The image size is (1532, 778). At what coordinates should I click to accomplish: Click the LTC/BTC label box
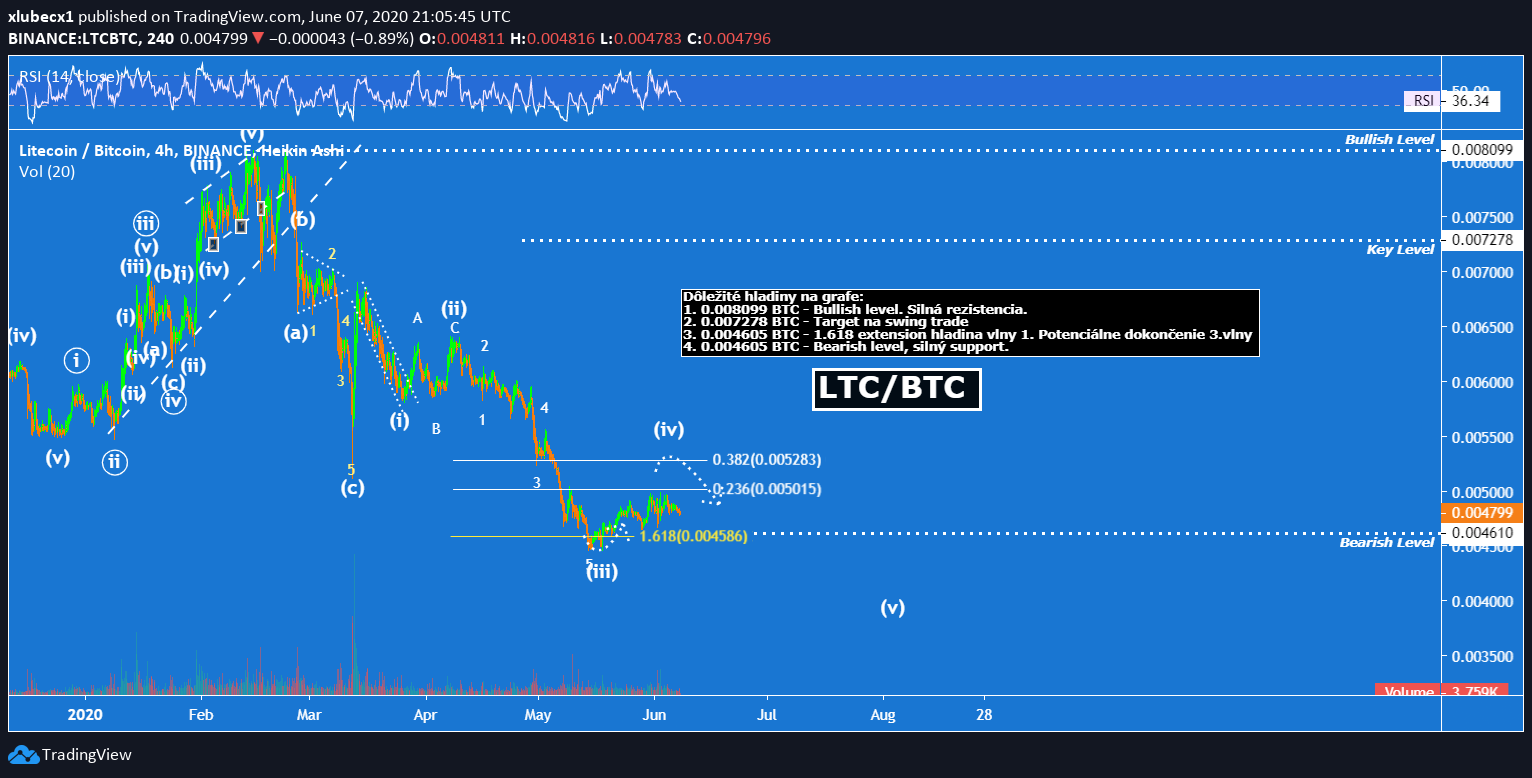click(x=896, y=389)
